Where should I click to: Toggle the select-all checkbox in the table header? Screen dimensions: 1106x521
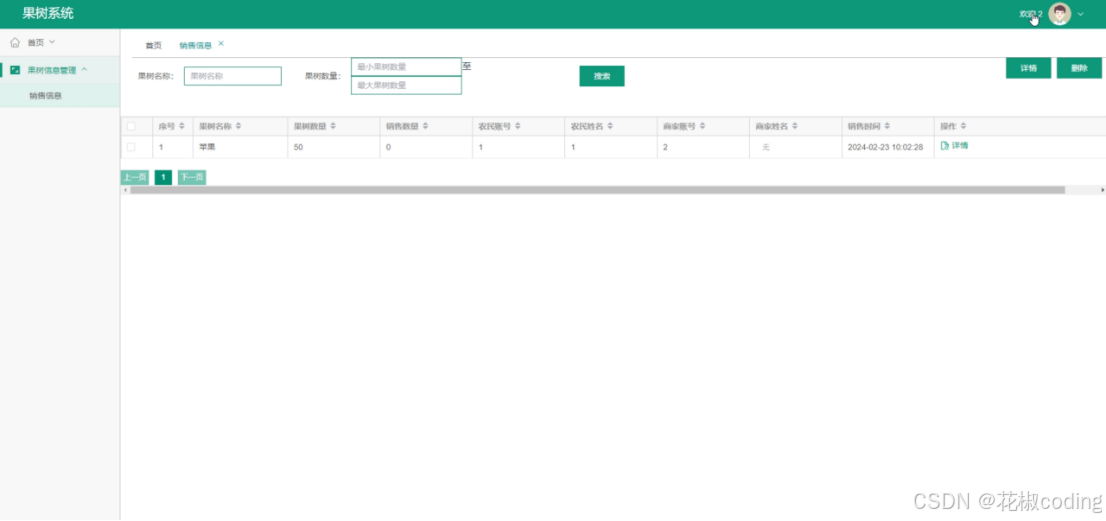click(x=130, y=126)
